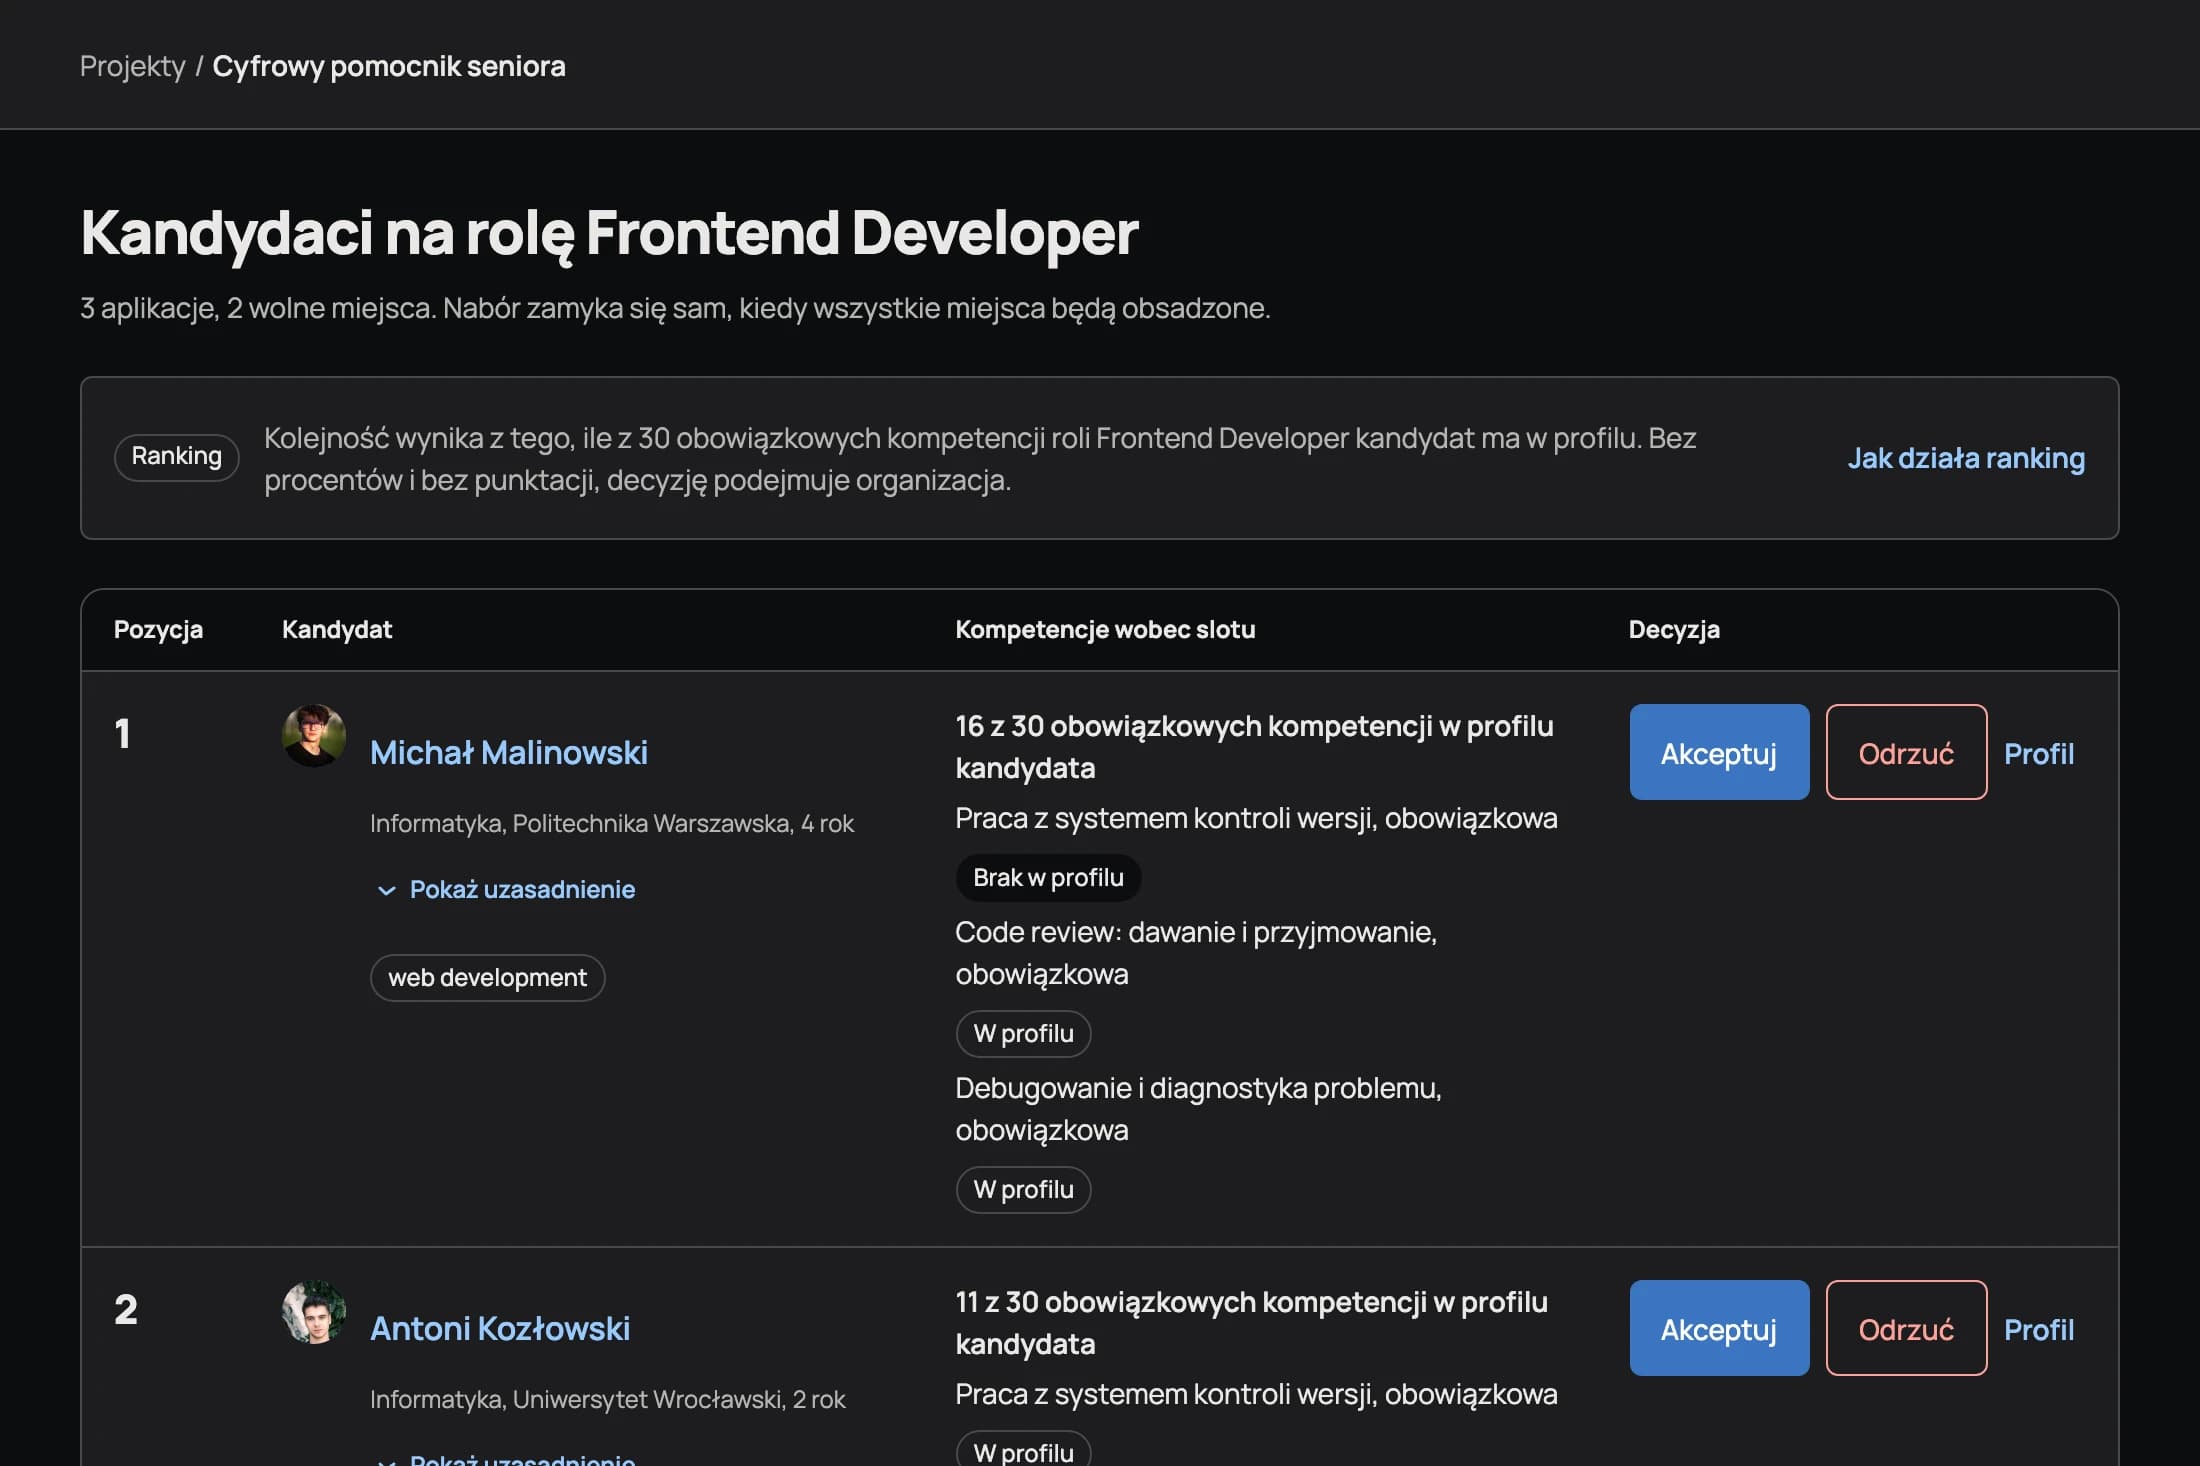
Task: Click 'Informatyka, Politechnika Warszawska, 4 rok' text
Action: point(612,823)
